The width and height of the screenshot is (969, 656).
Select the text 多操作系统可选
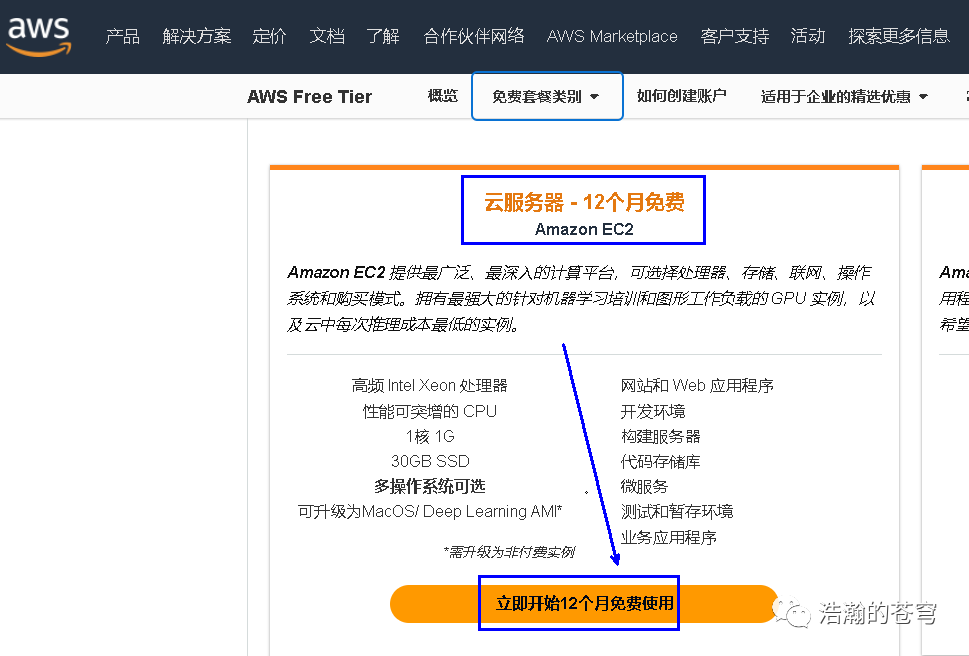429,487
